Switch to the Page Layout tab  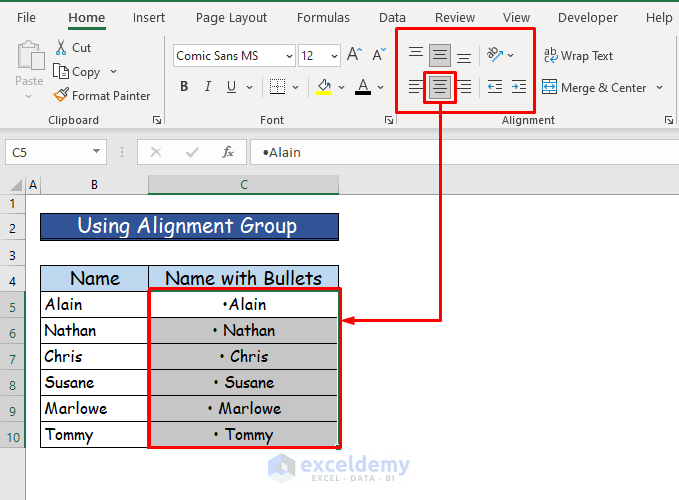(x=231, y=17)
